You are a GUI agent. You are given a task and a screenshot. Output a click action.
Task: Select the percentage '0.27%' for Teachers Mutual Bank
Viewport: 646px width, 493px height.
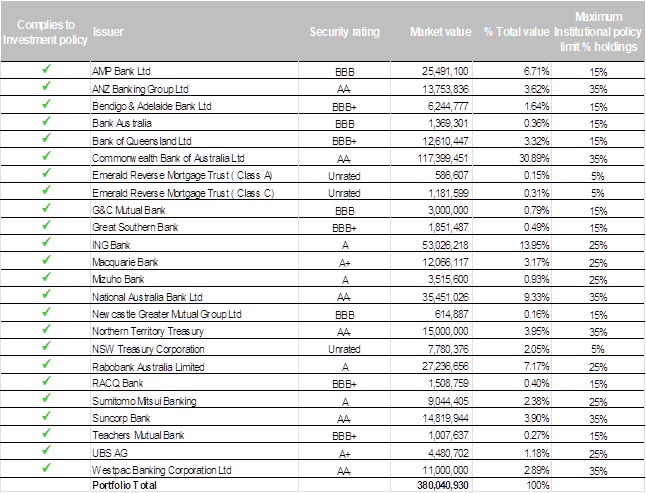point(537,435)
